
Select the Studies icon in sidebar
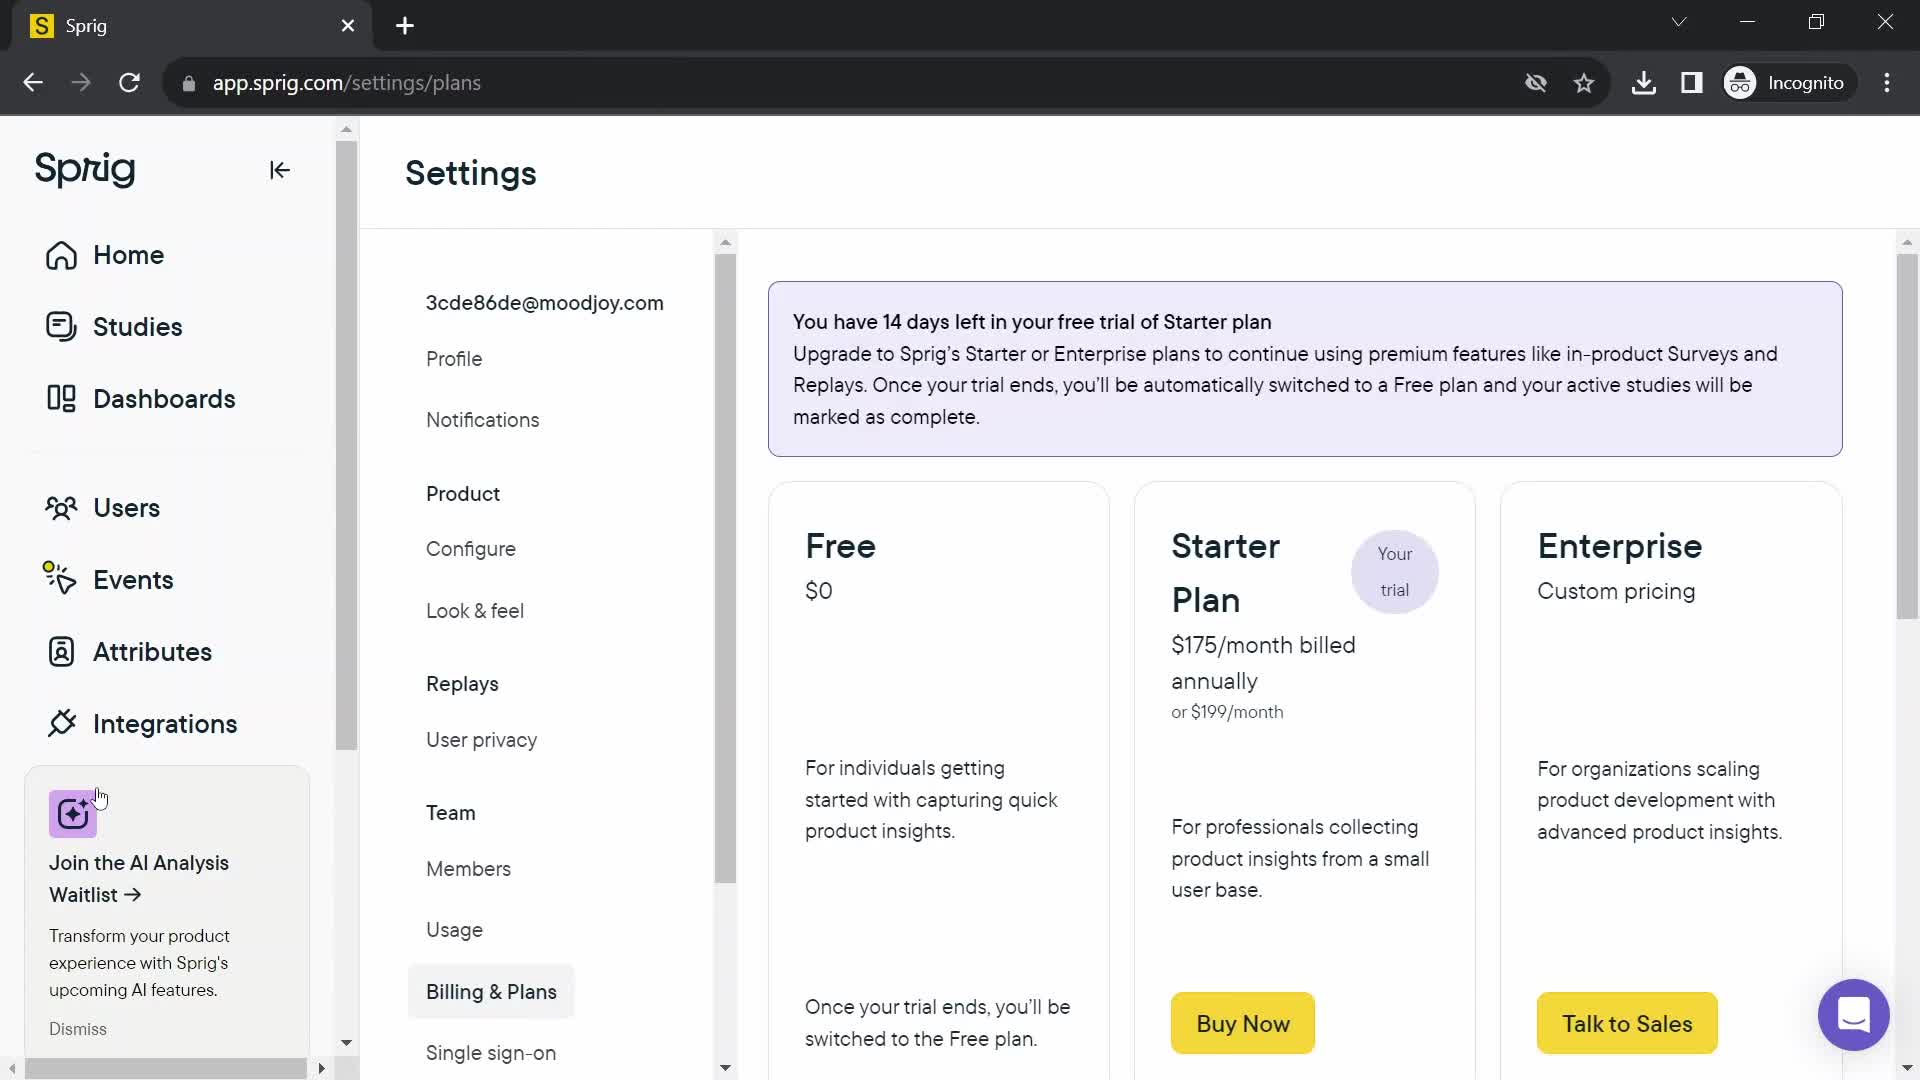[x=61, y=327]
